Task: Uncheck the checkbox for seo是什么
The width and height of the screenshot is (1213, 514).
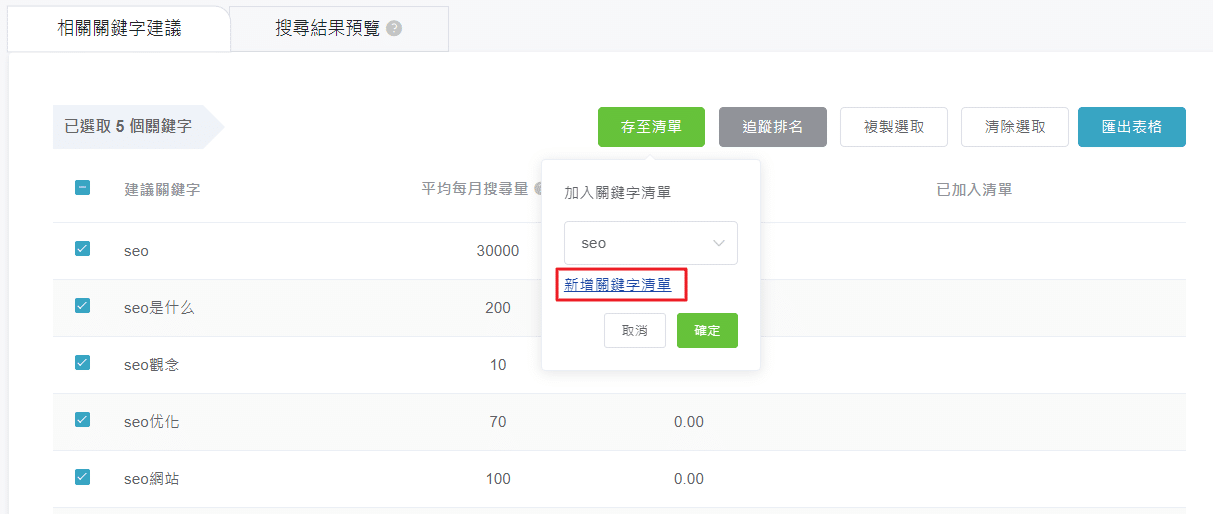Action: click(83, 306)
